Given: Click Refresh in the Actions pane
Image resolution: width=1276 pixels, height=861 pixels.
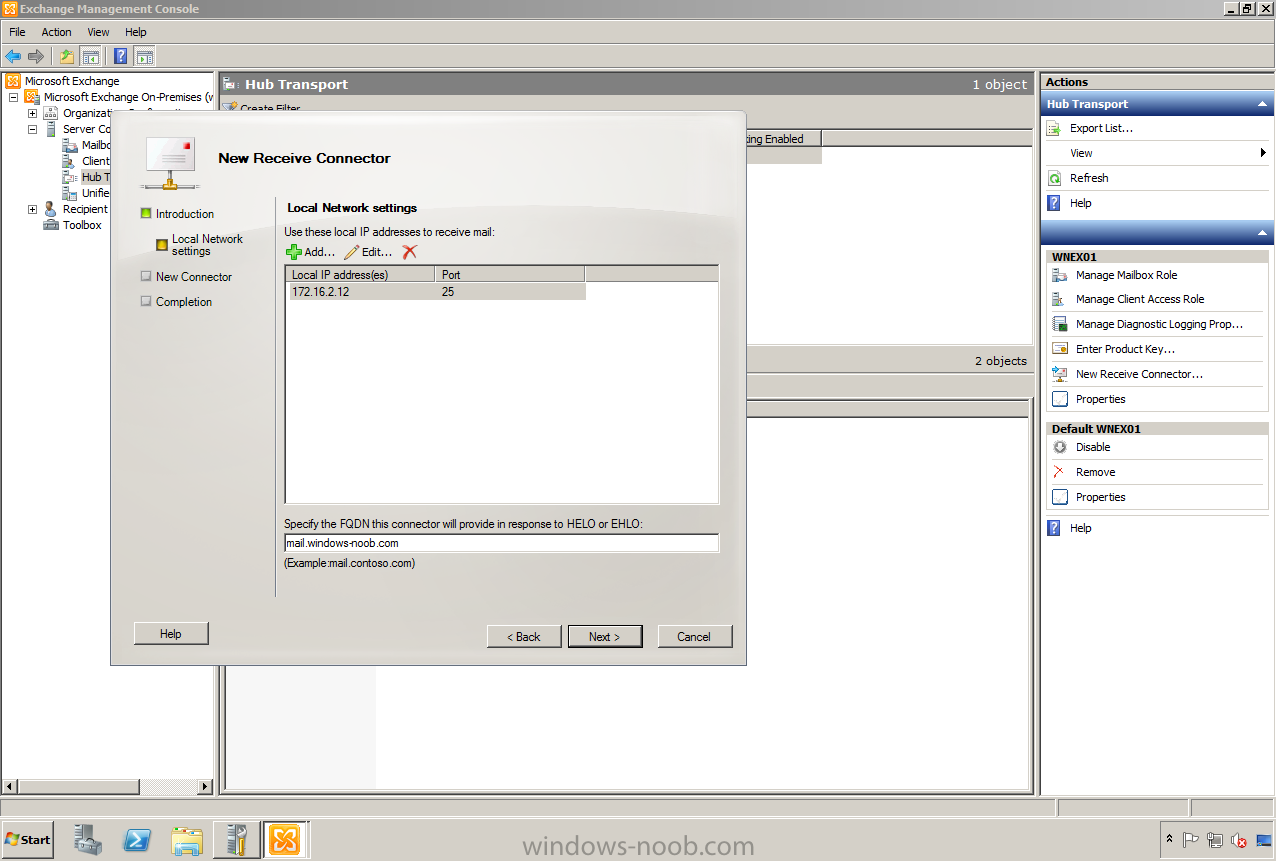Looking at the screenshot, I should click(x=1089, y=178).
